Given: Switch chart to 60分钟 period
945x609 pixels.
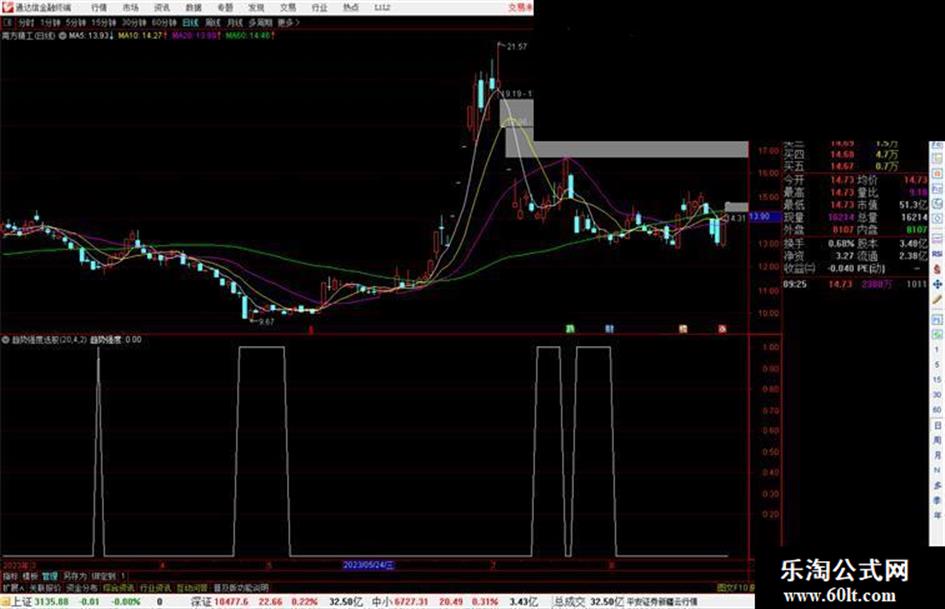Looking at the screenshot, I should point(164,22).
